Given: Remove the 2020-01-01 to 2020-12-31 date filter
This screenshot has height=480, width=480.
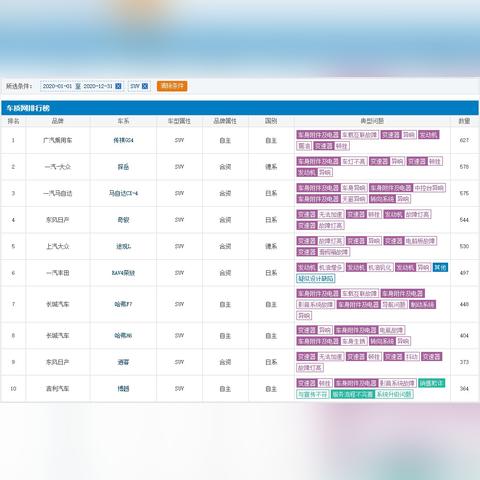Looking at the screenshot, I should pyautogui.click(x=118, y=86).
